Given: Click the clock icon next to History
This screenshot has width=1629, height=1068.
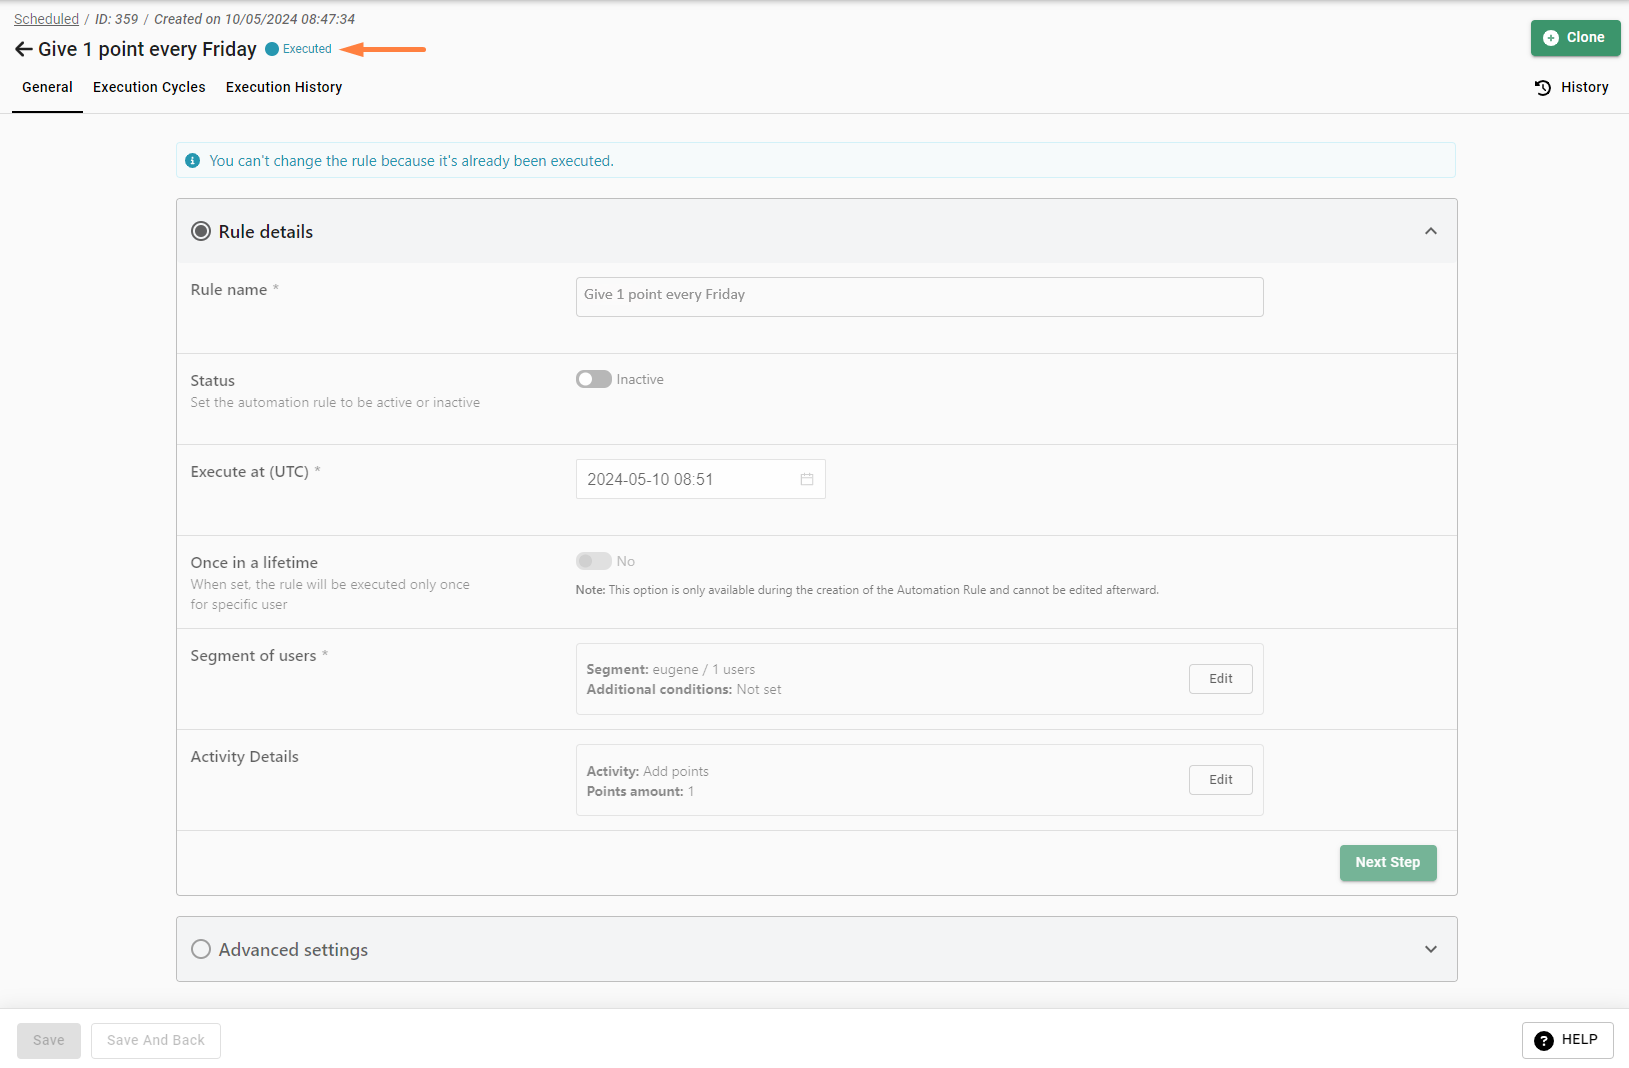Looking at the screenshot, I should point(1543,88).
